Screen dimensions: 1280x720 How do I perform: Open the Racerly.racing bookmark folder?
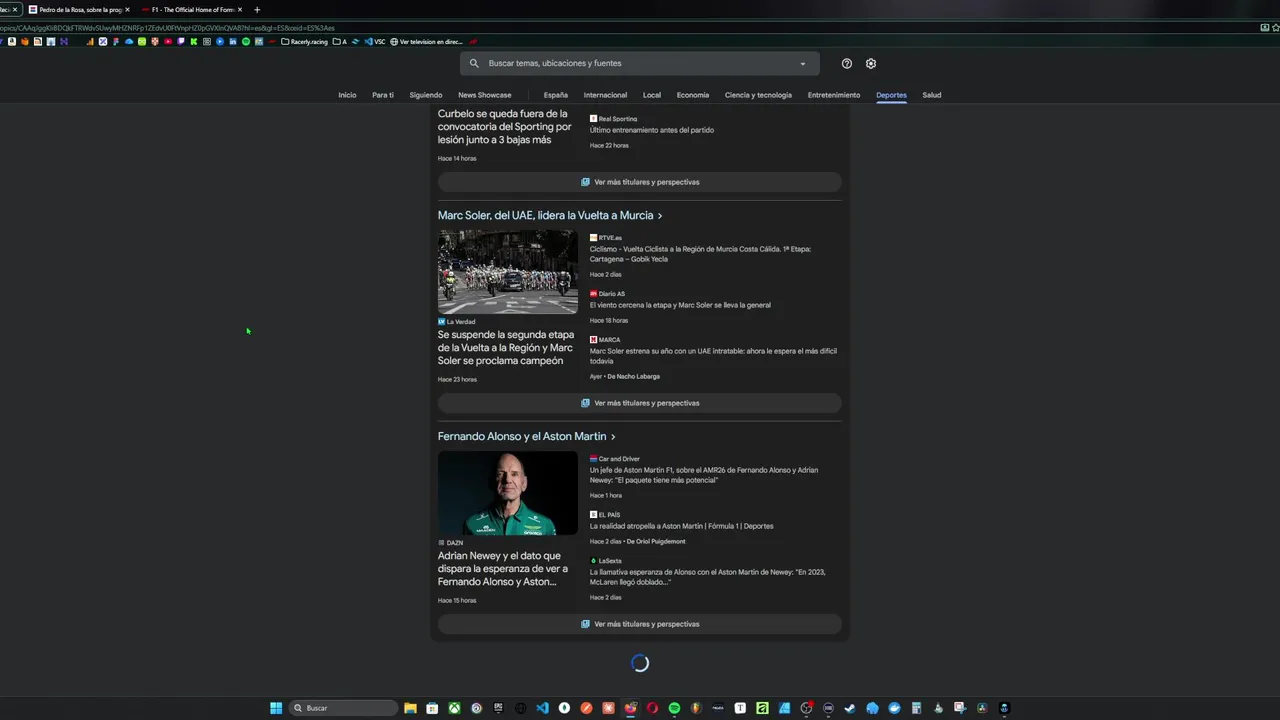(305, 42)
